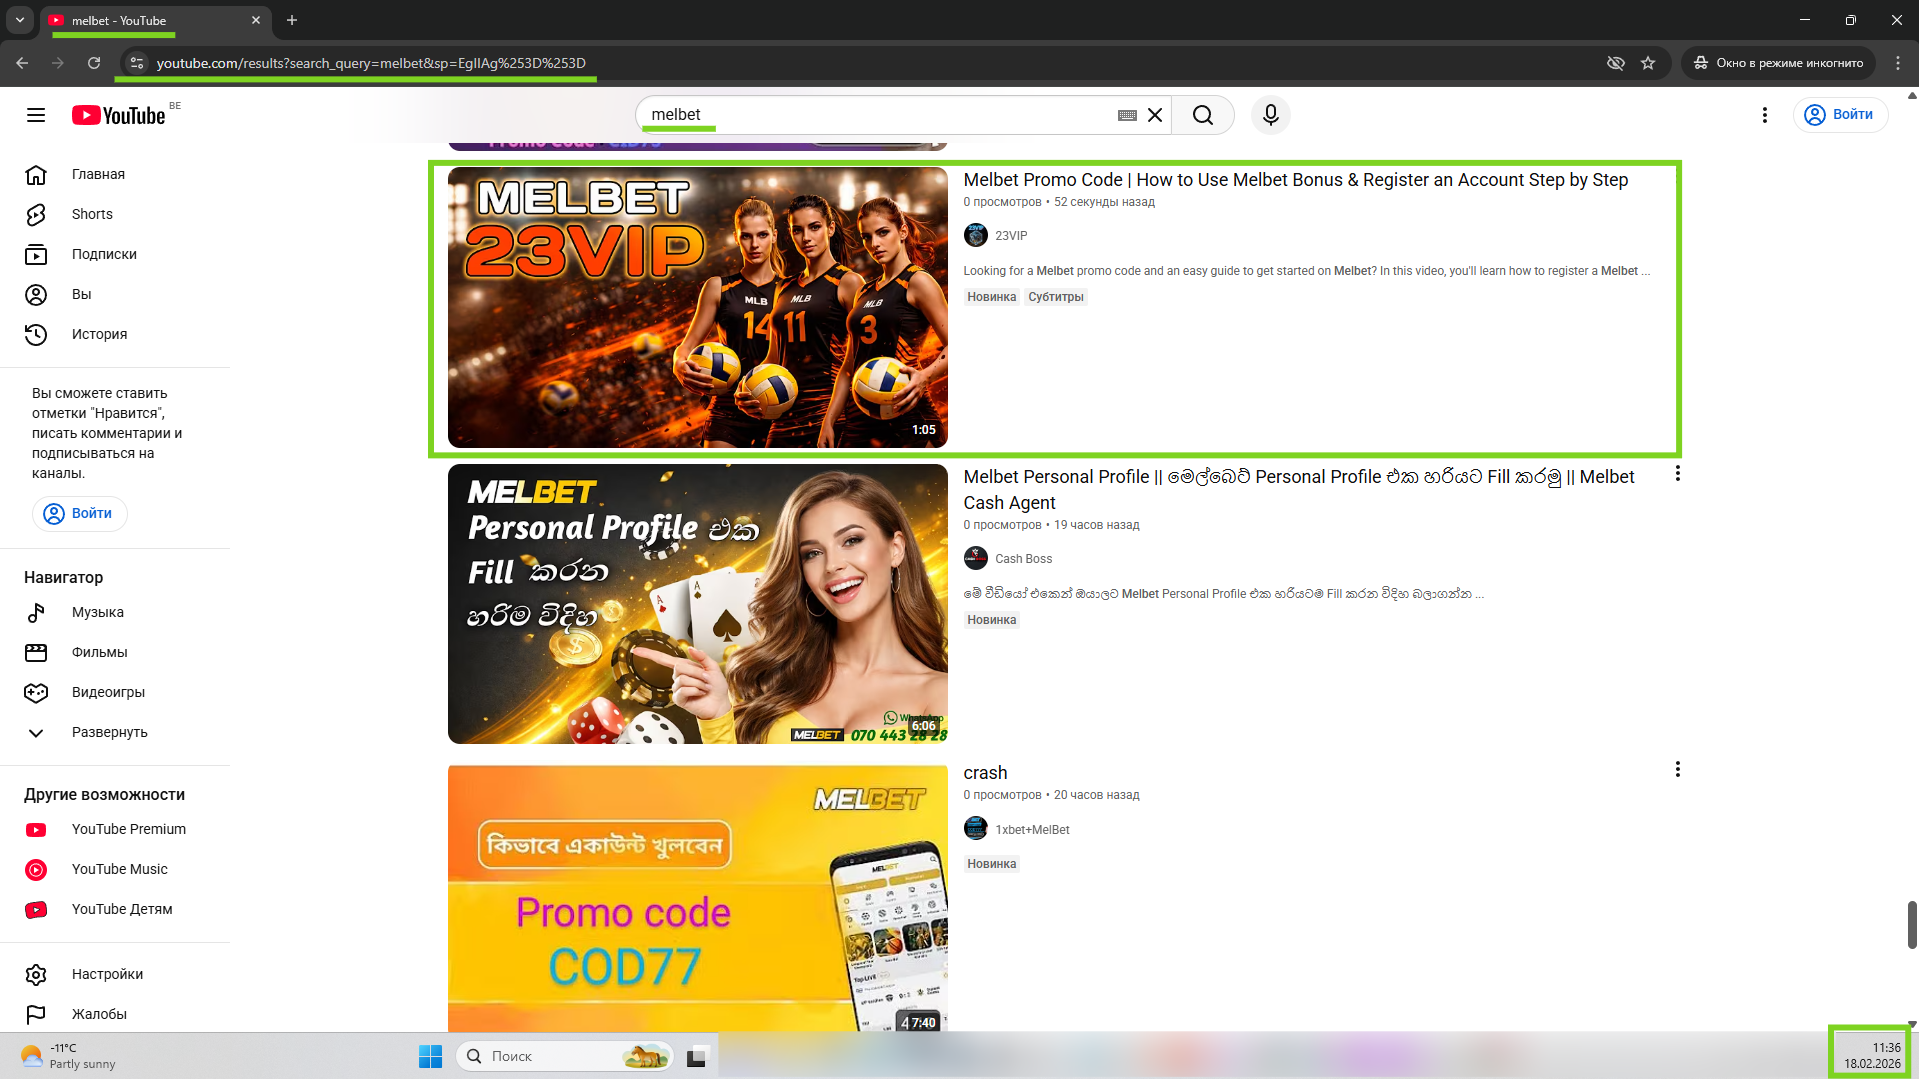Open YouTube Детям link
1919x1079 pixels.
click(115, 909)
